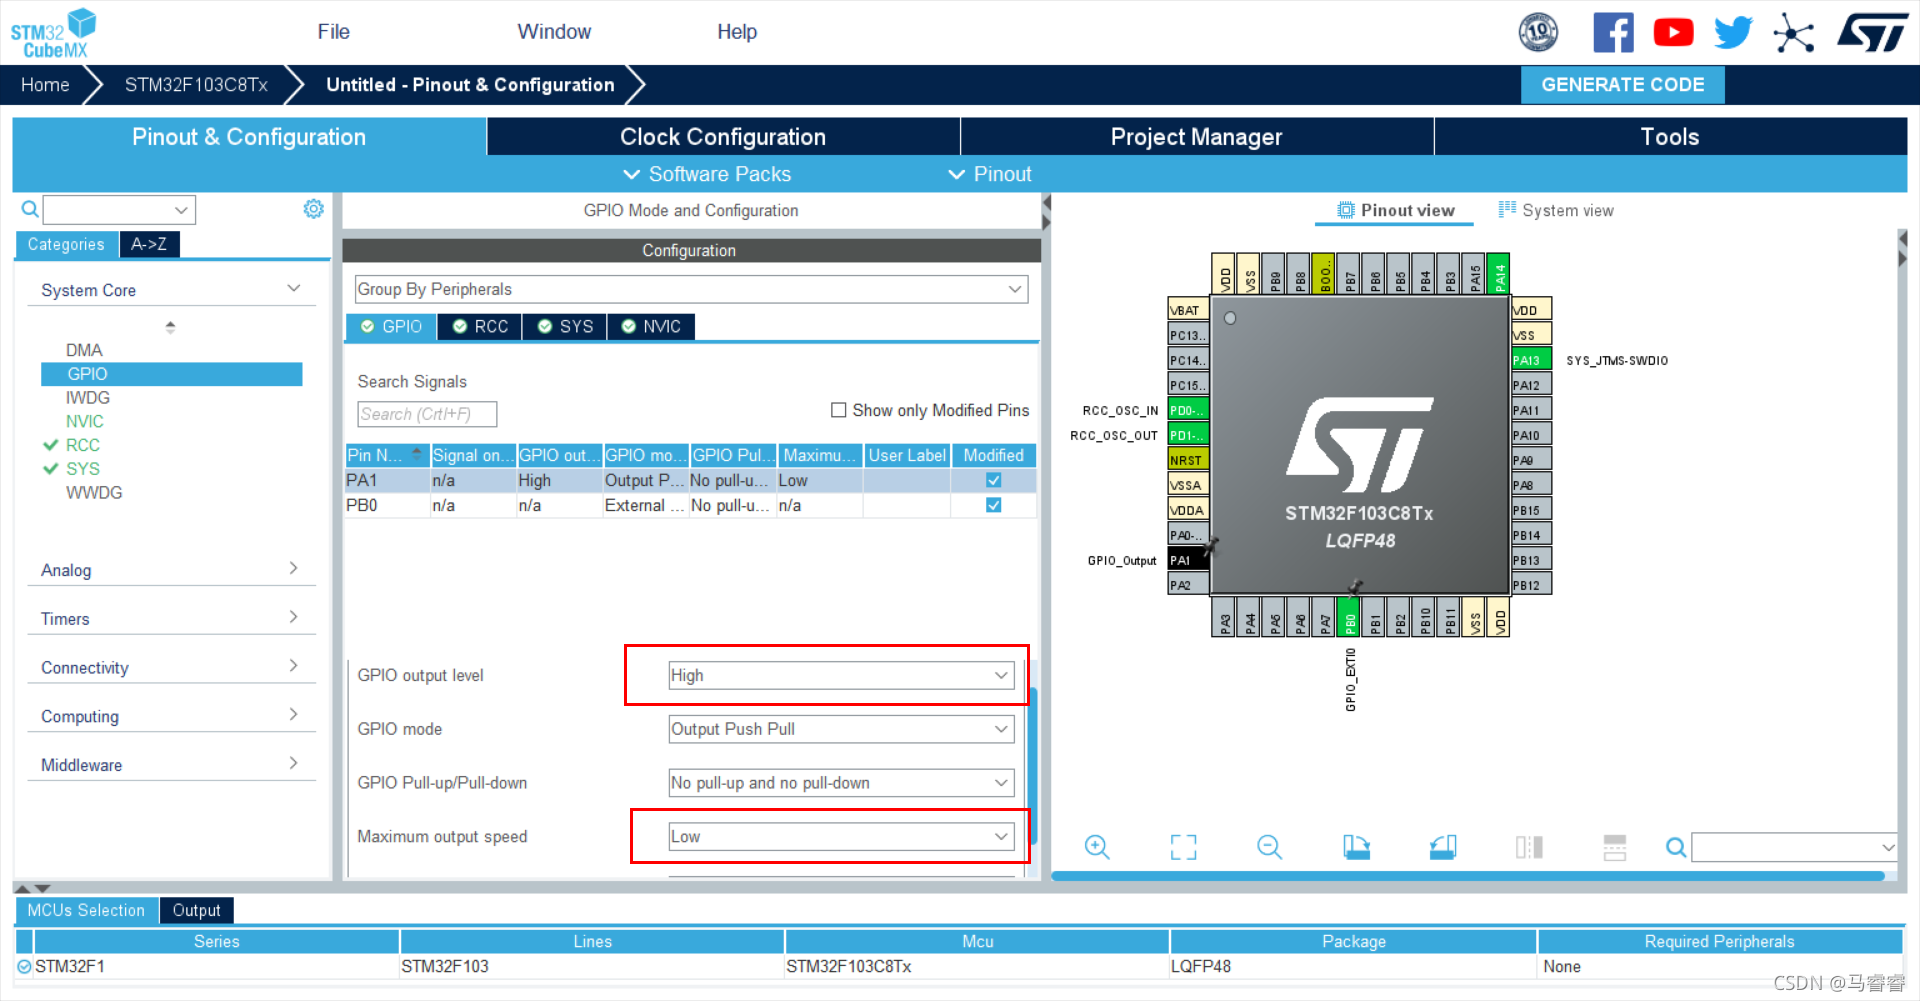
Task: Open the GPIO output level dropdown
Action: [x=841, y=675]
